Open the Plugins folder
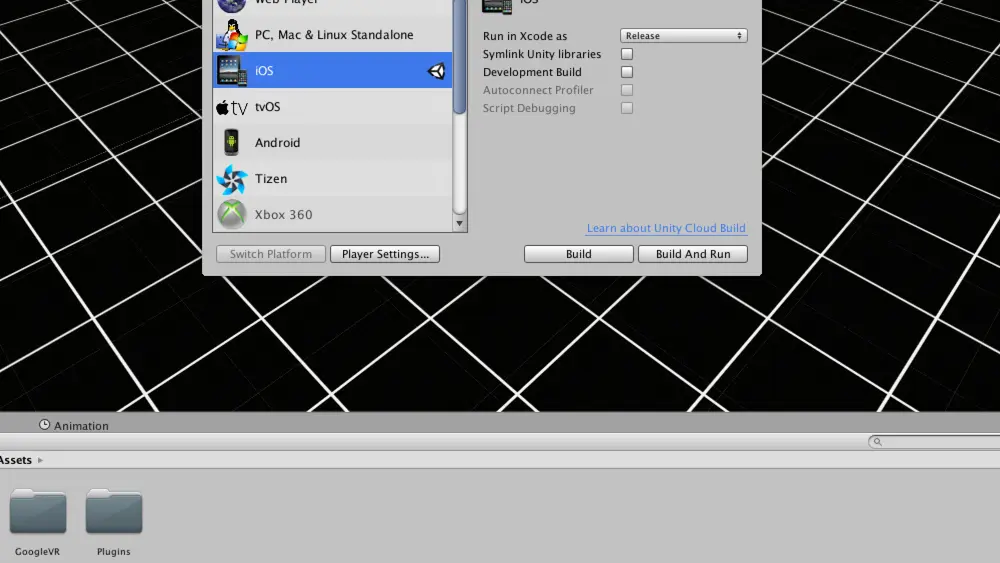1000x563 pixels. (114, 511)
